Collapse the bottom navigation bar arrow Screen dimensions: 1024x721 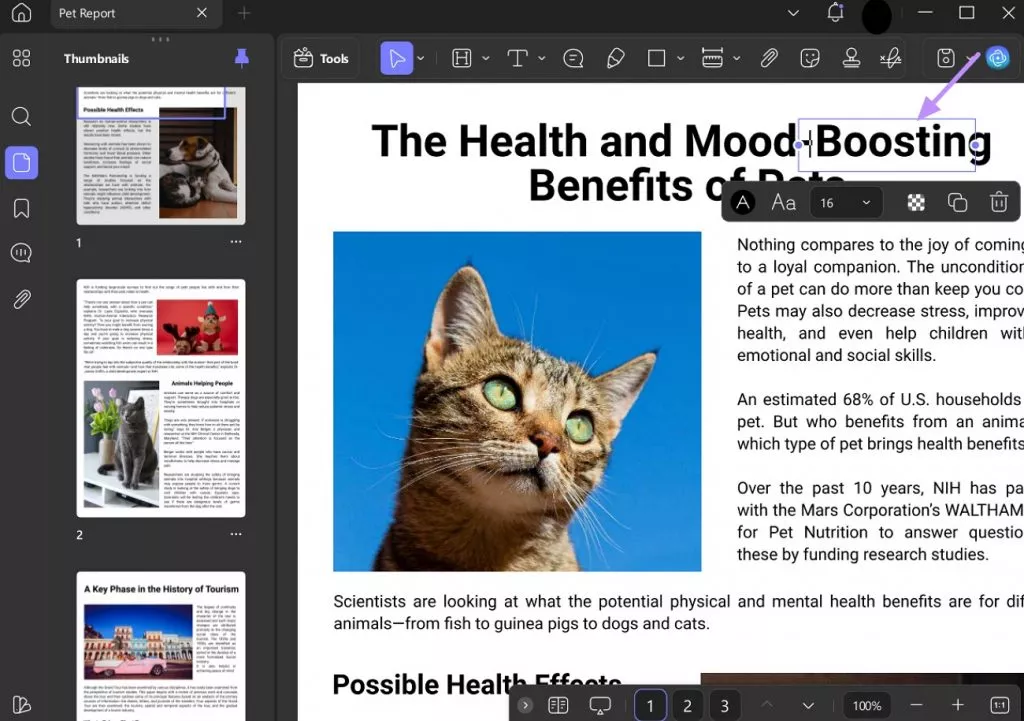click(525, 705)
